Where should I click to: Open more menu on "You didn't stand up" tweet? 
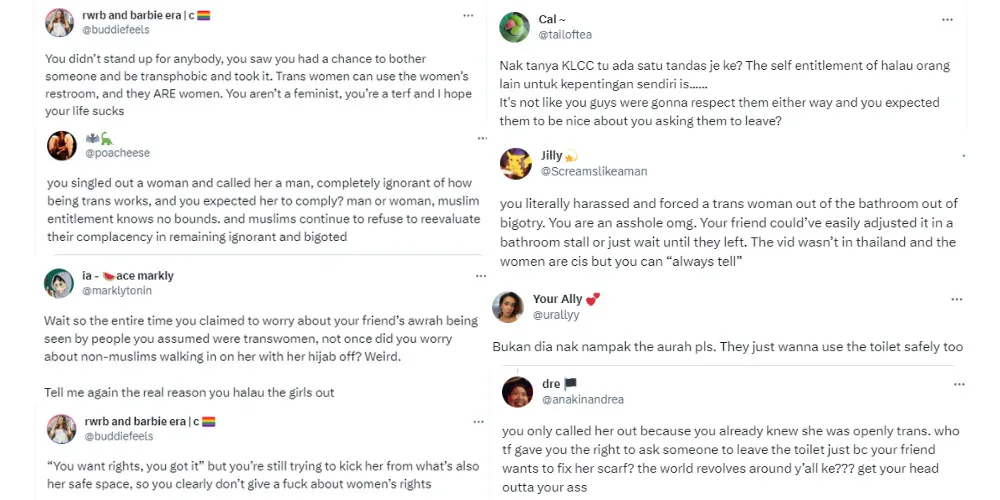tap(467, 16)
